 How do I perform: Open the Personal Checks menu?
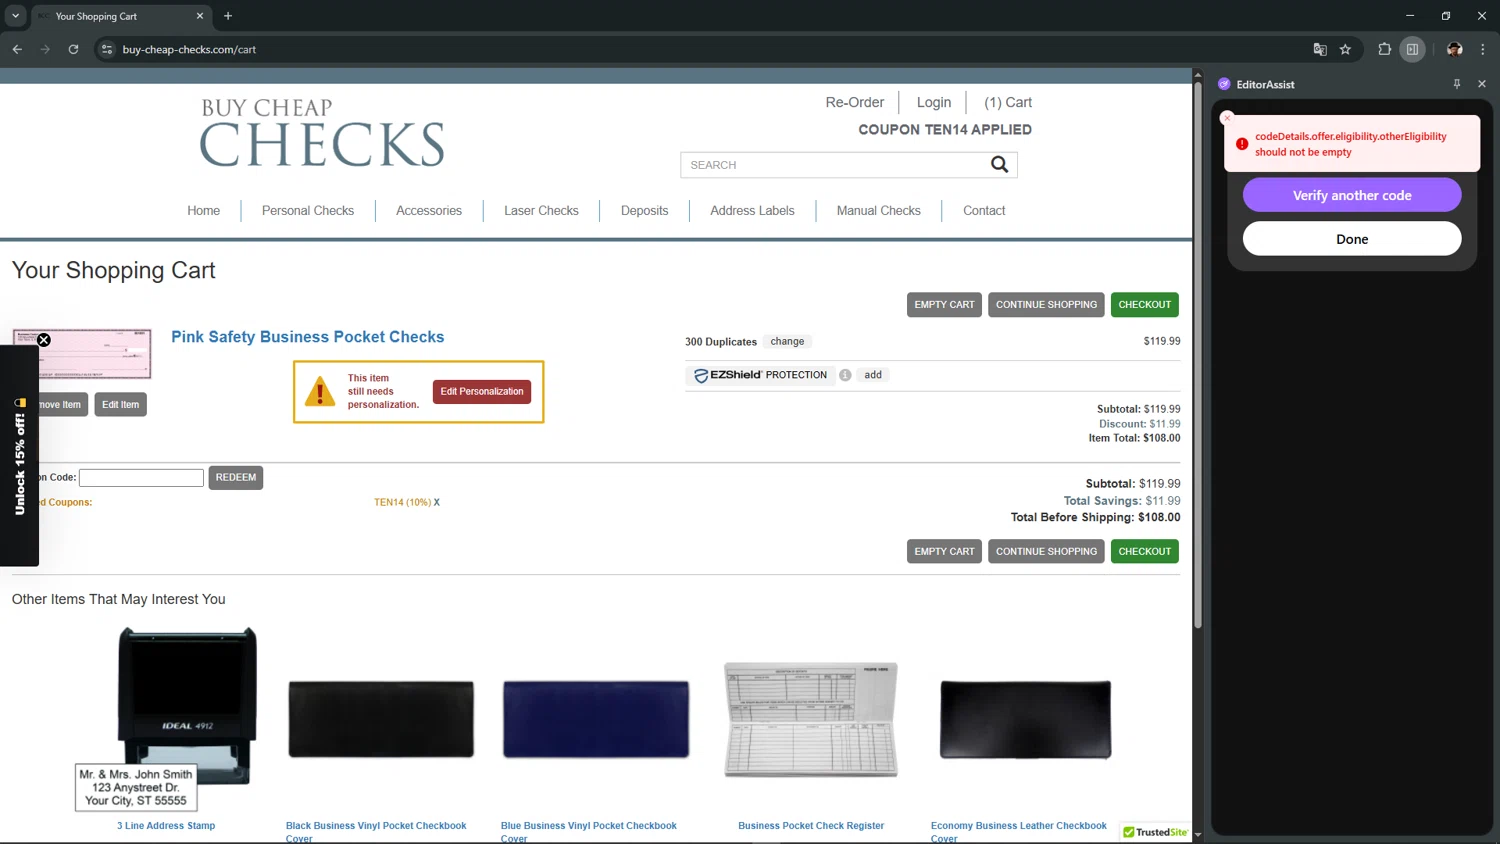pyautogui.click(x=308, y=211)
